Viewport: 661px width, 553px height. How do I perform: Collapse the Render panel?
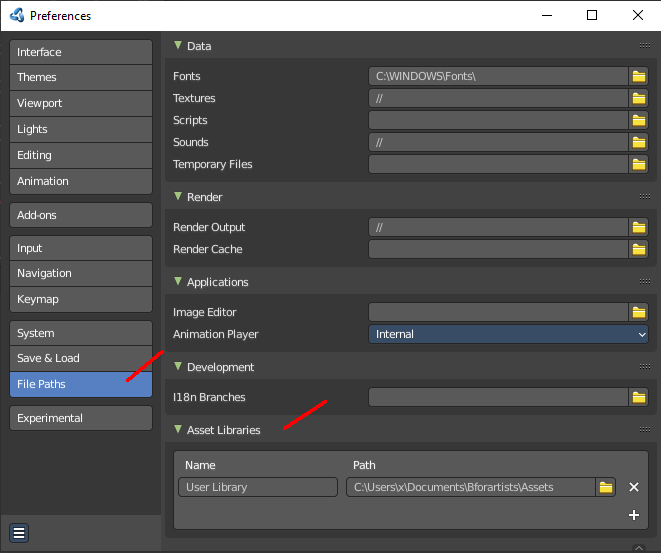[178, 196]
